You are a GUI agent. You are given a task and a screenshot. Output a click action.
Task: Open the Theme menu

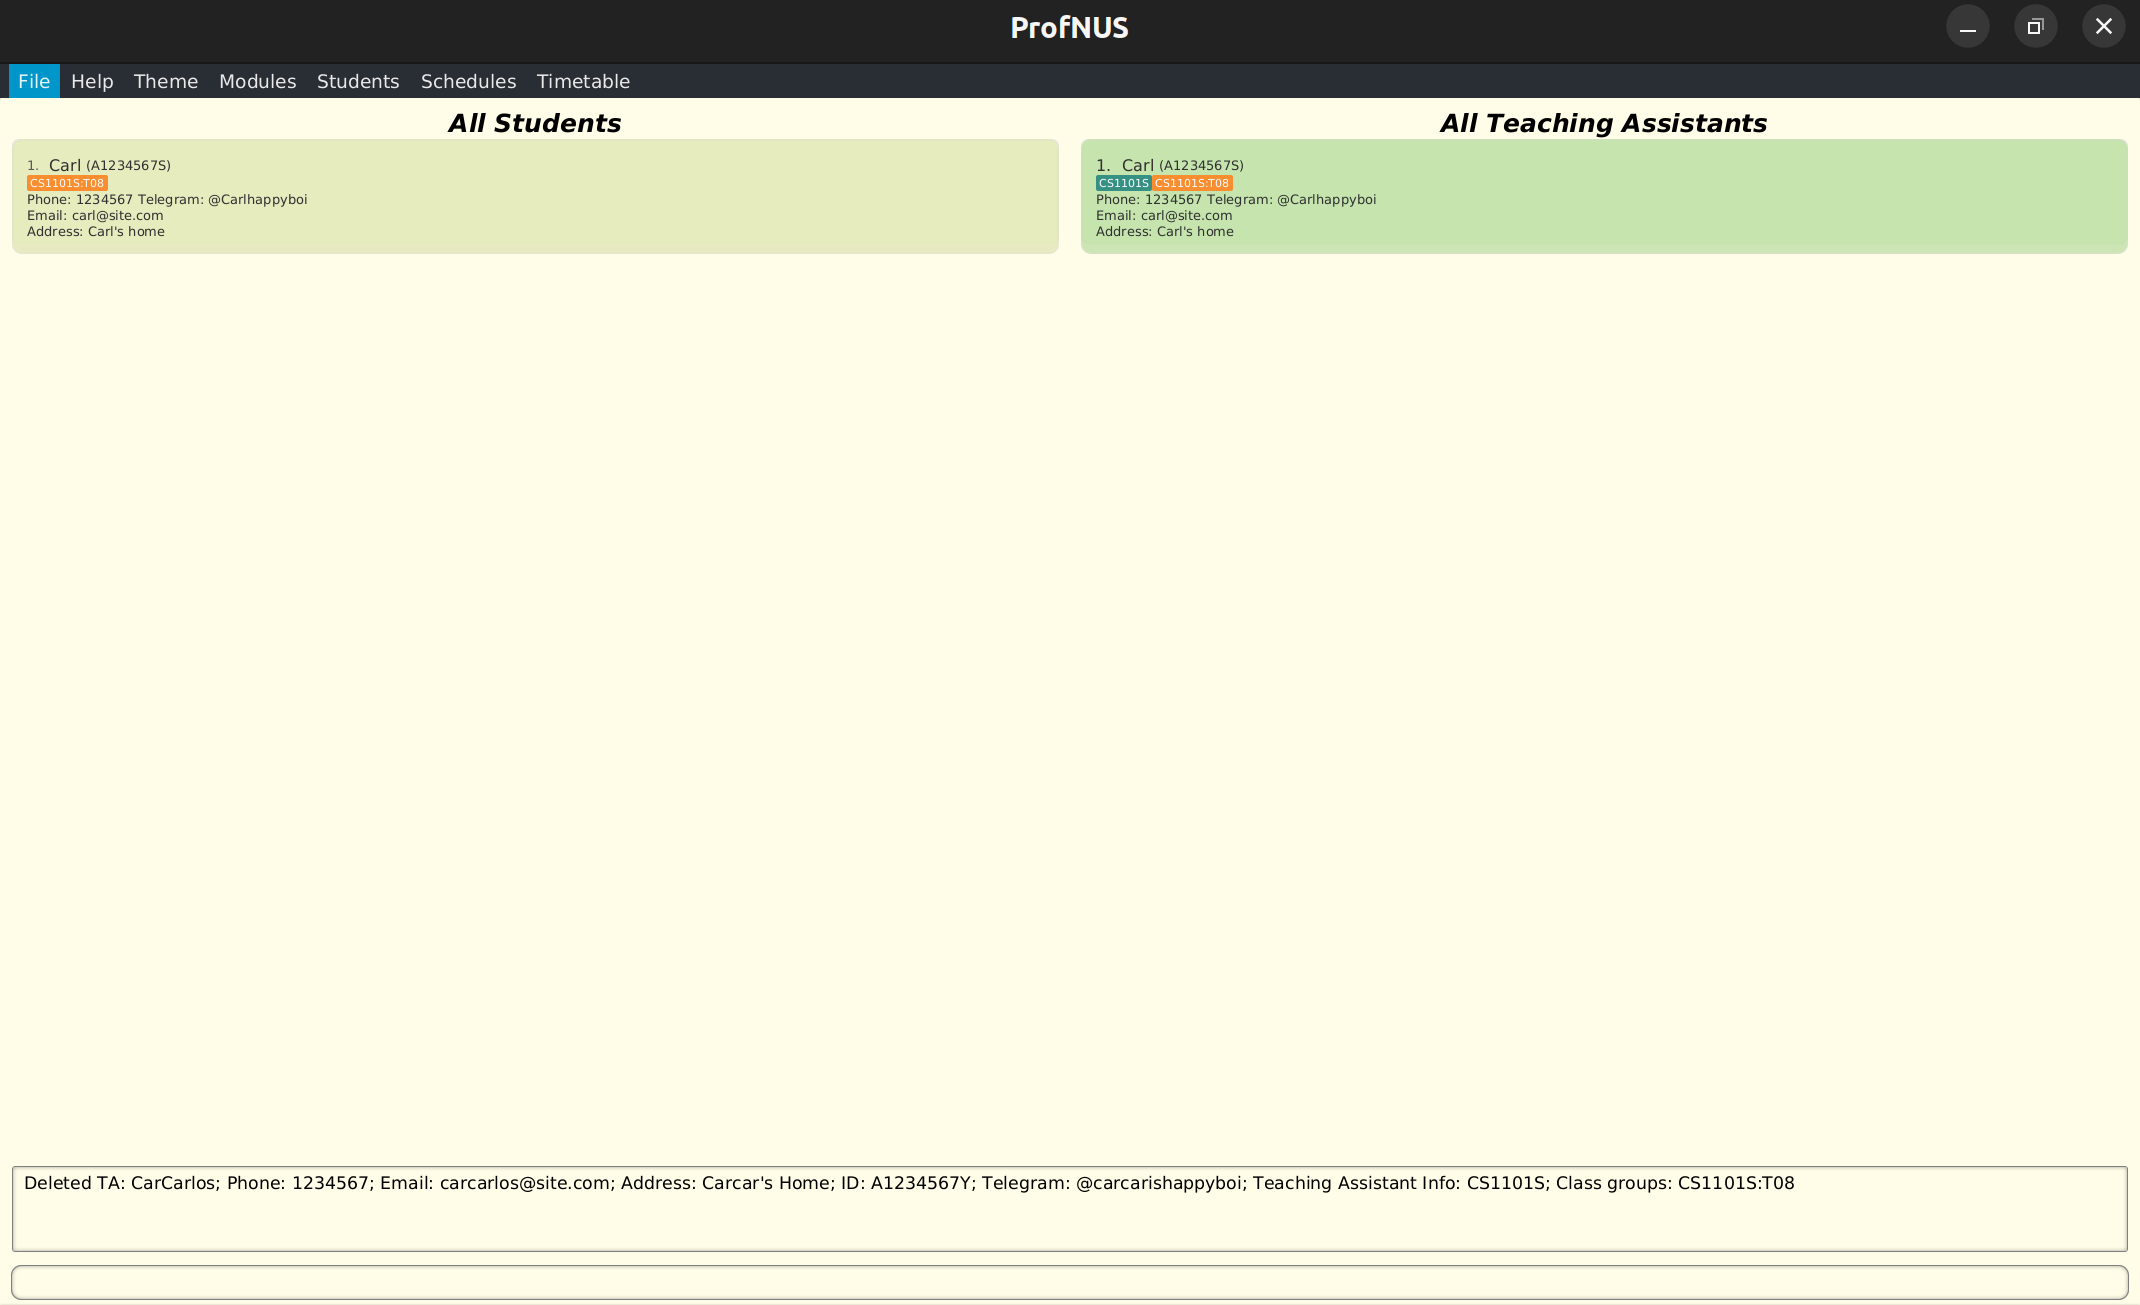click(166, 81)
